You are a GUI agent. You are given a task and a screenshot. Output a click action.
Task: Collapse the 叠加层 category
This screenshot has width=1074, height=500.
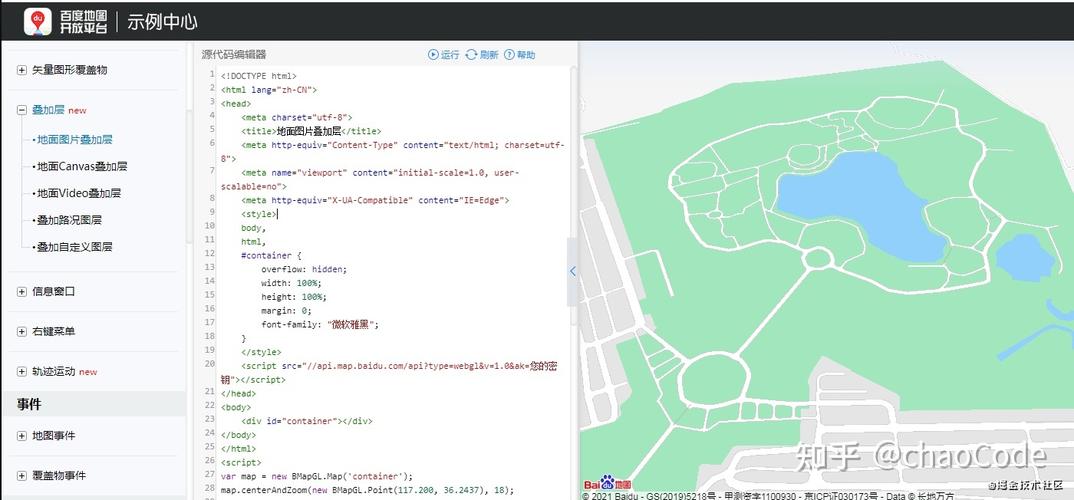tap(22, 110)
